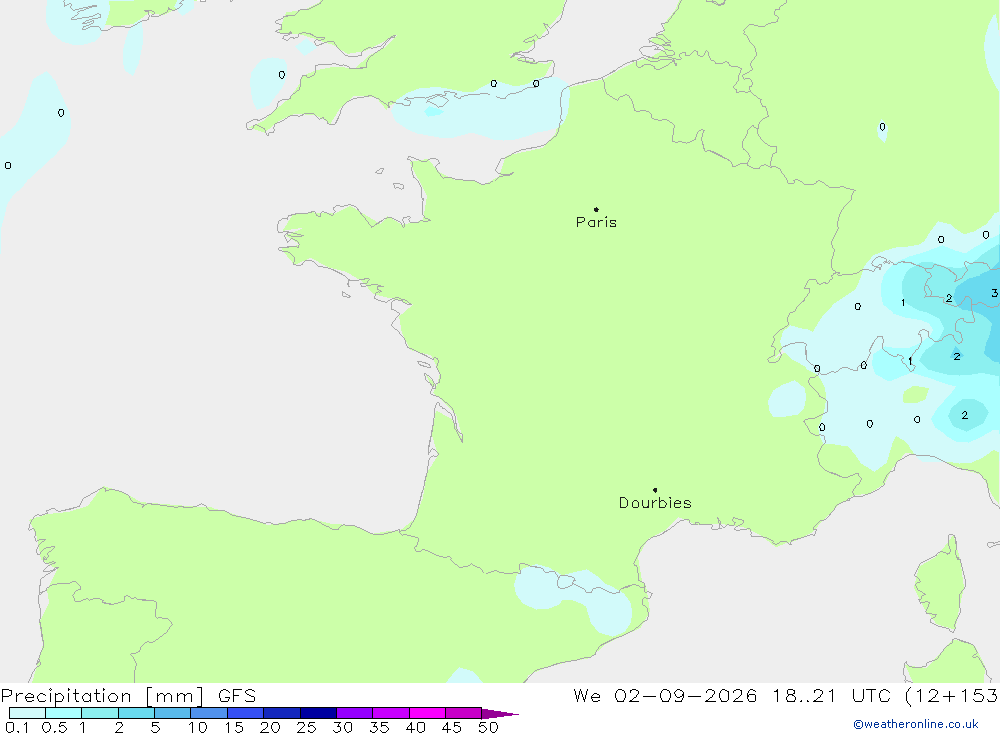Click the precipitation value '3' on map

point(994,293)
